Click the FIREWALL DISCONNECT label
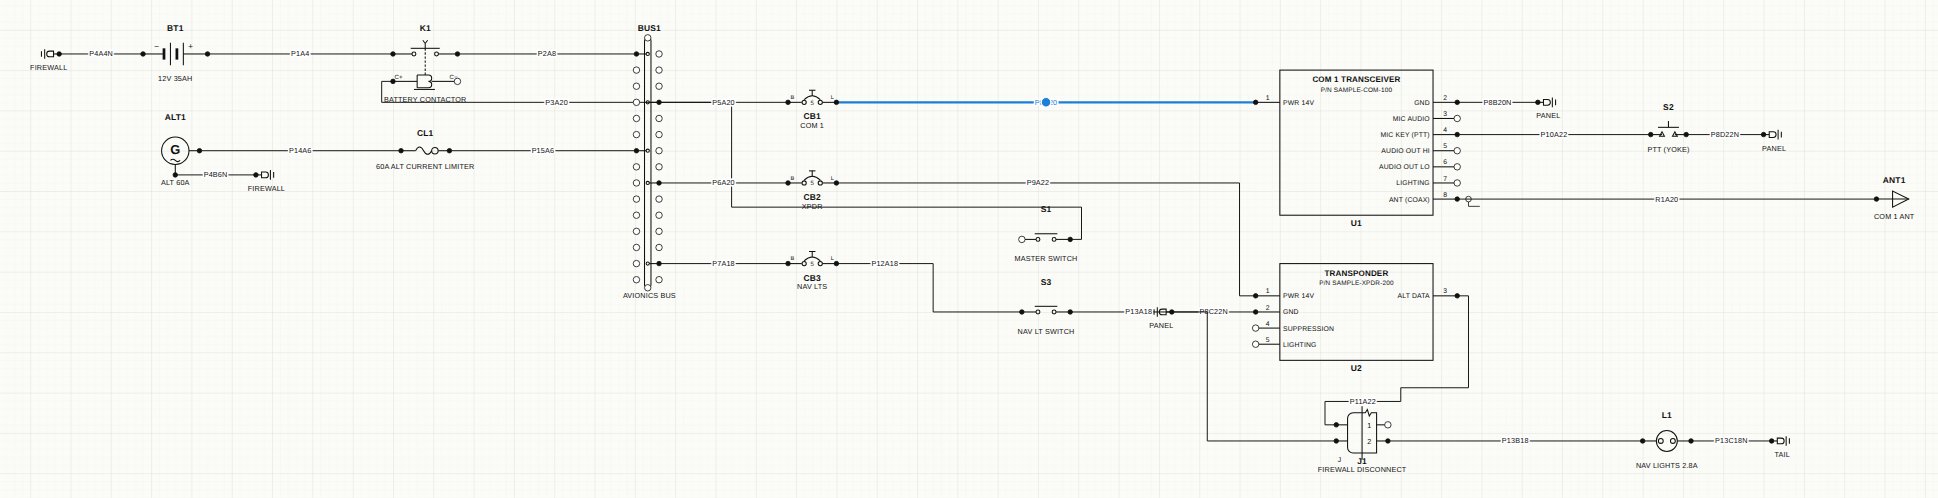 click(x=1361, y=469)
